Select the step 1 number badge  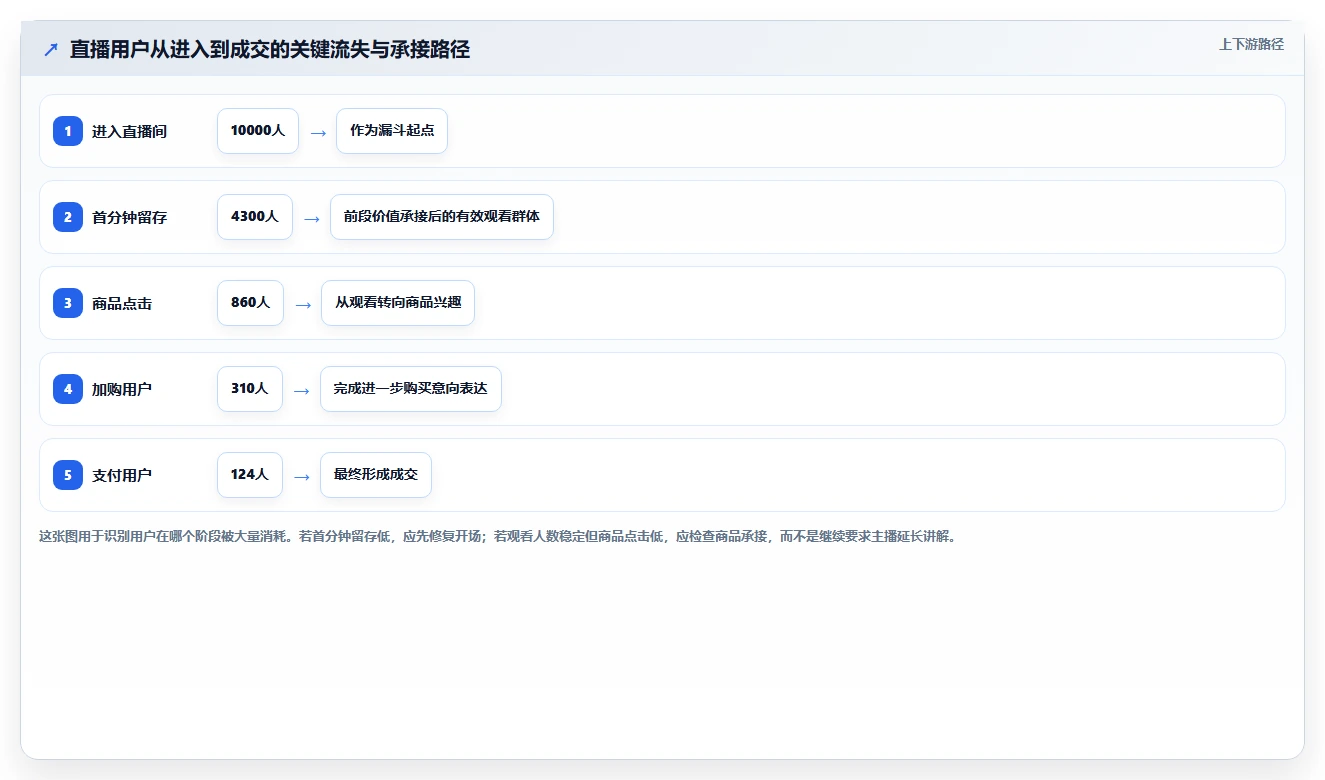68,131
